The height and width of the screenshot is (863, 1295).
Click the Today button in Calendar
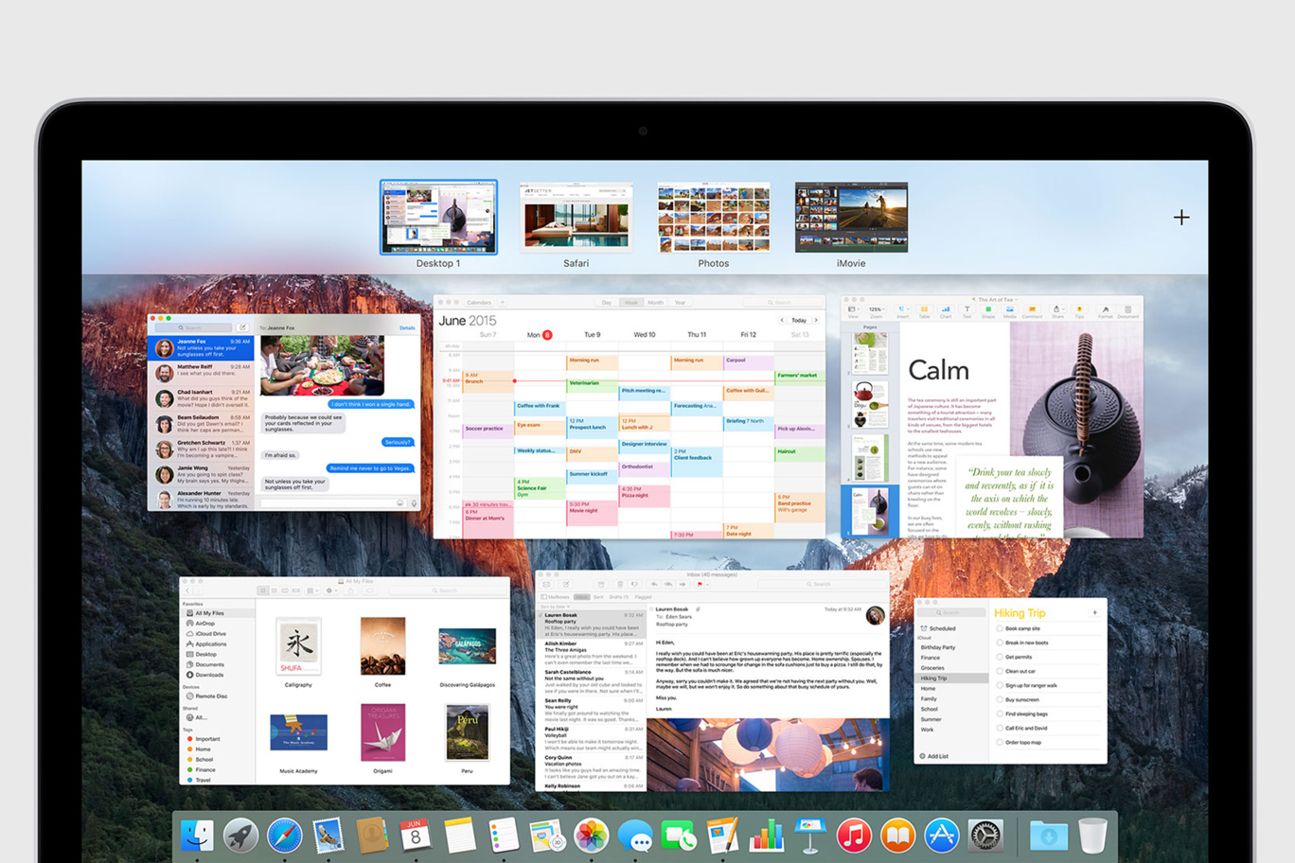(x=798, y=320)
